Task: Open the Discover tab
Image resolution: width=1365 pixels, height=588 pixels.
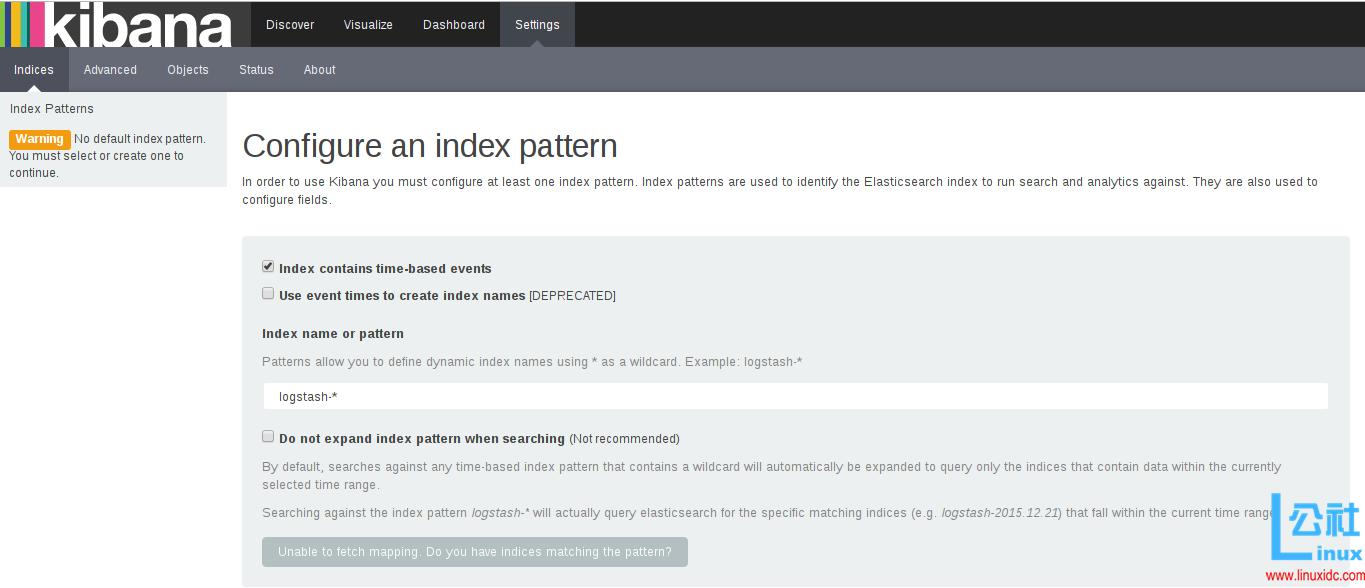Action: pyautogui.click(x=290, y=25)
